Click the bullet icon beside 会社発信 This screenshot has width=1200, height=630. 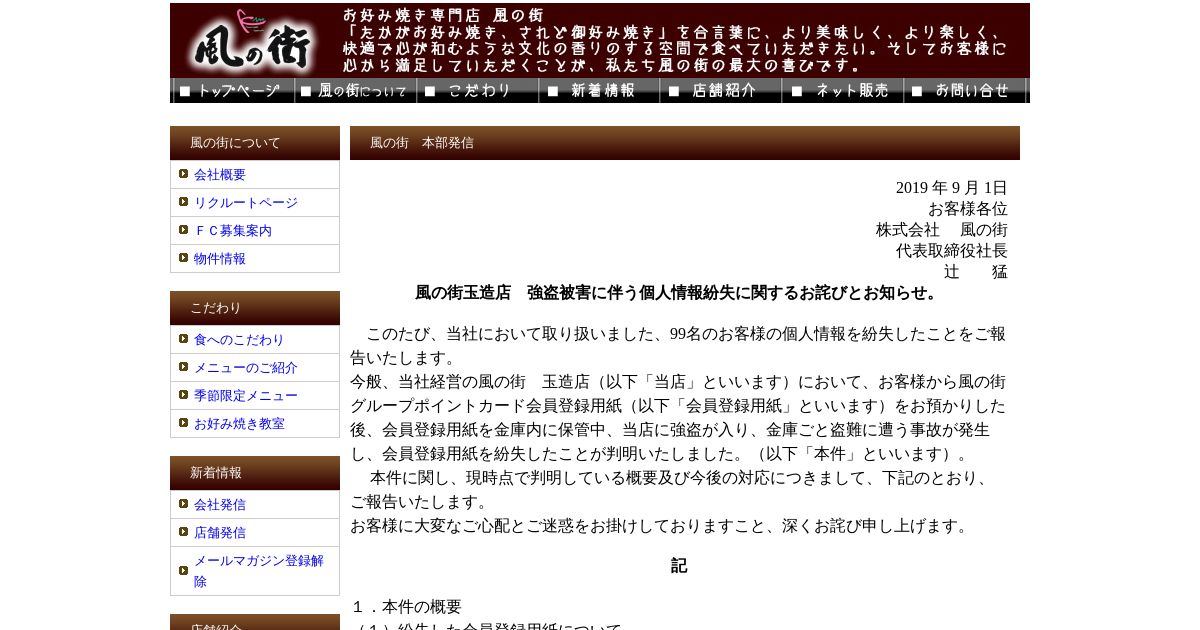coord(184,504)
